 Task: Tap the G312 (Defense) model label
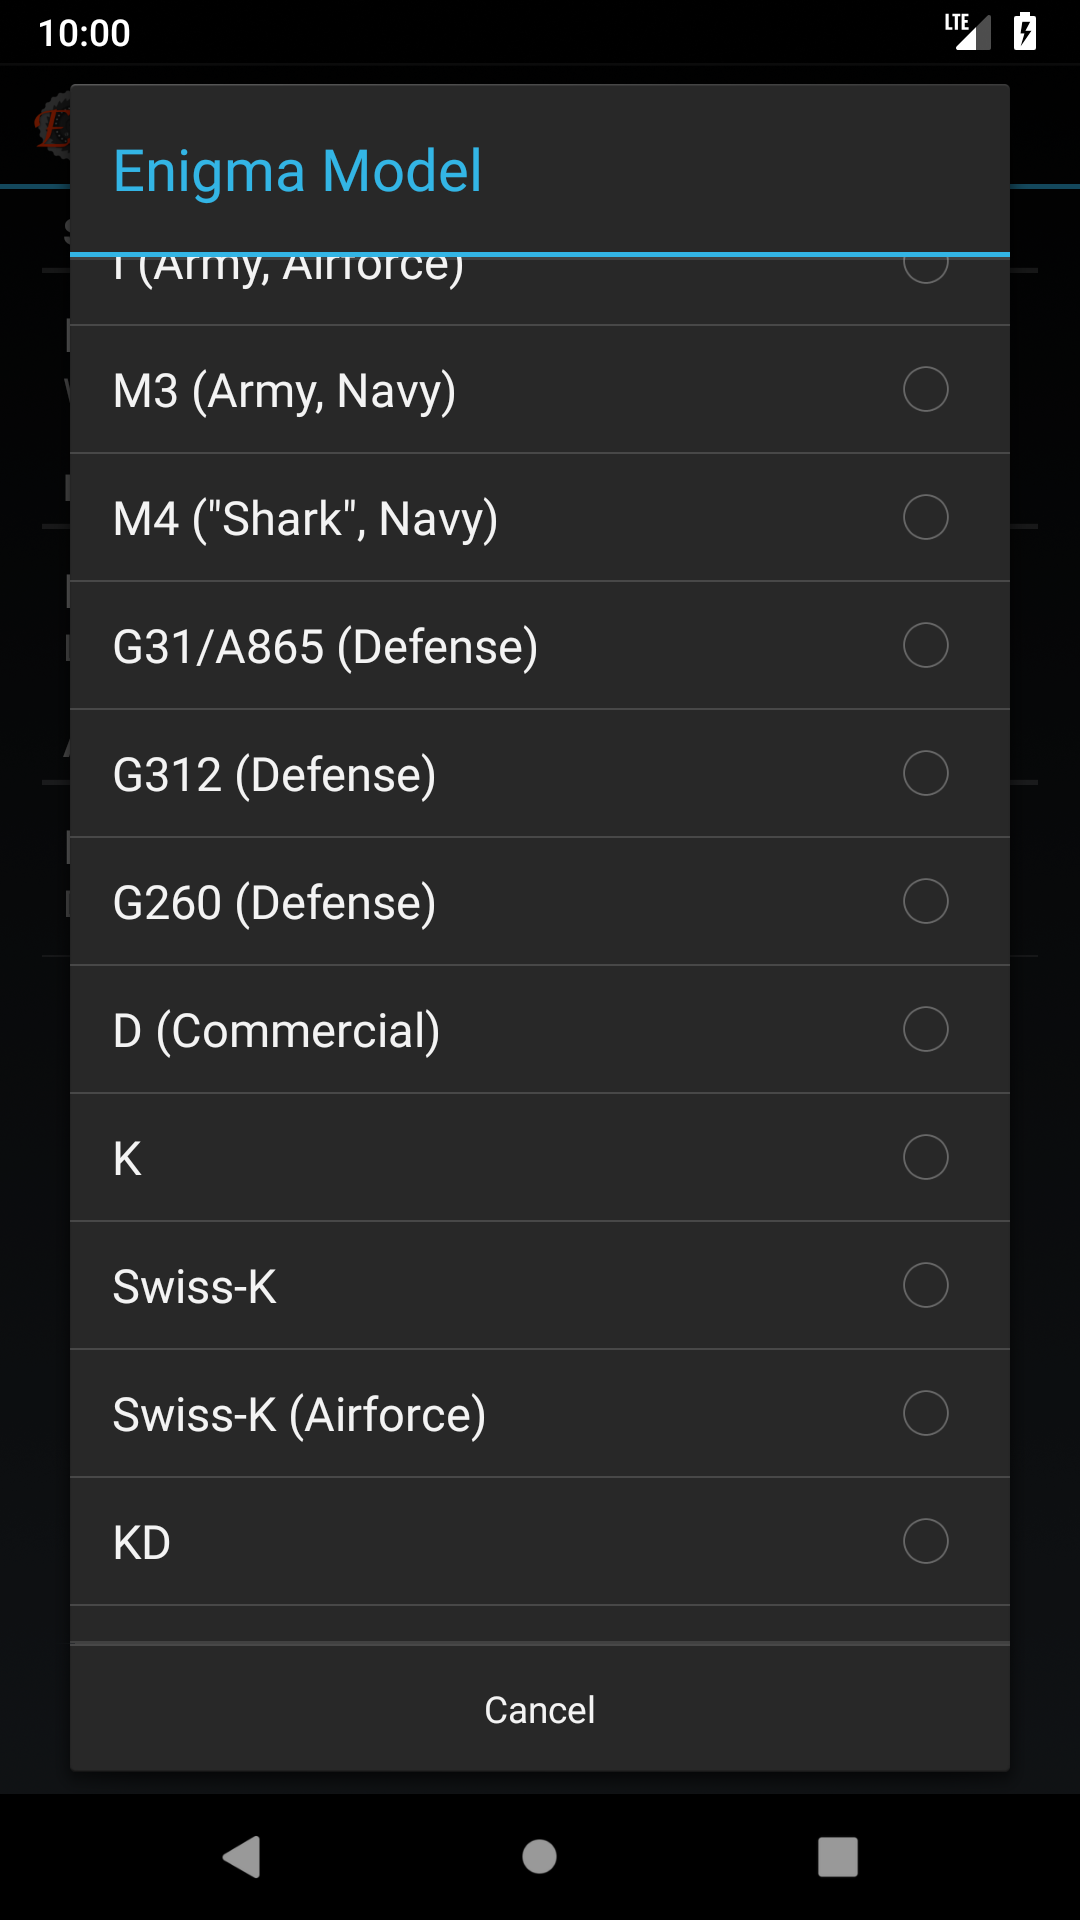tap(275, 774)
